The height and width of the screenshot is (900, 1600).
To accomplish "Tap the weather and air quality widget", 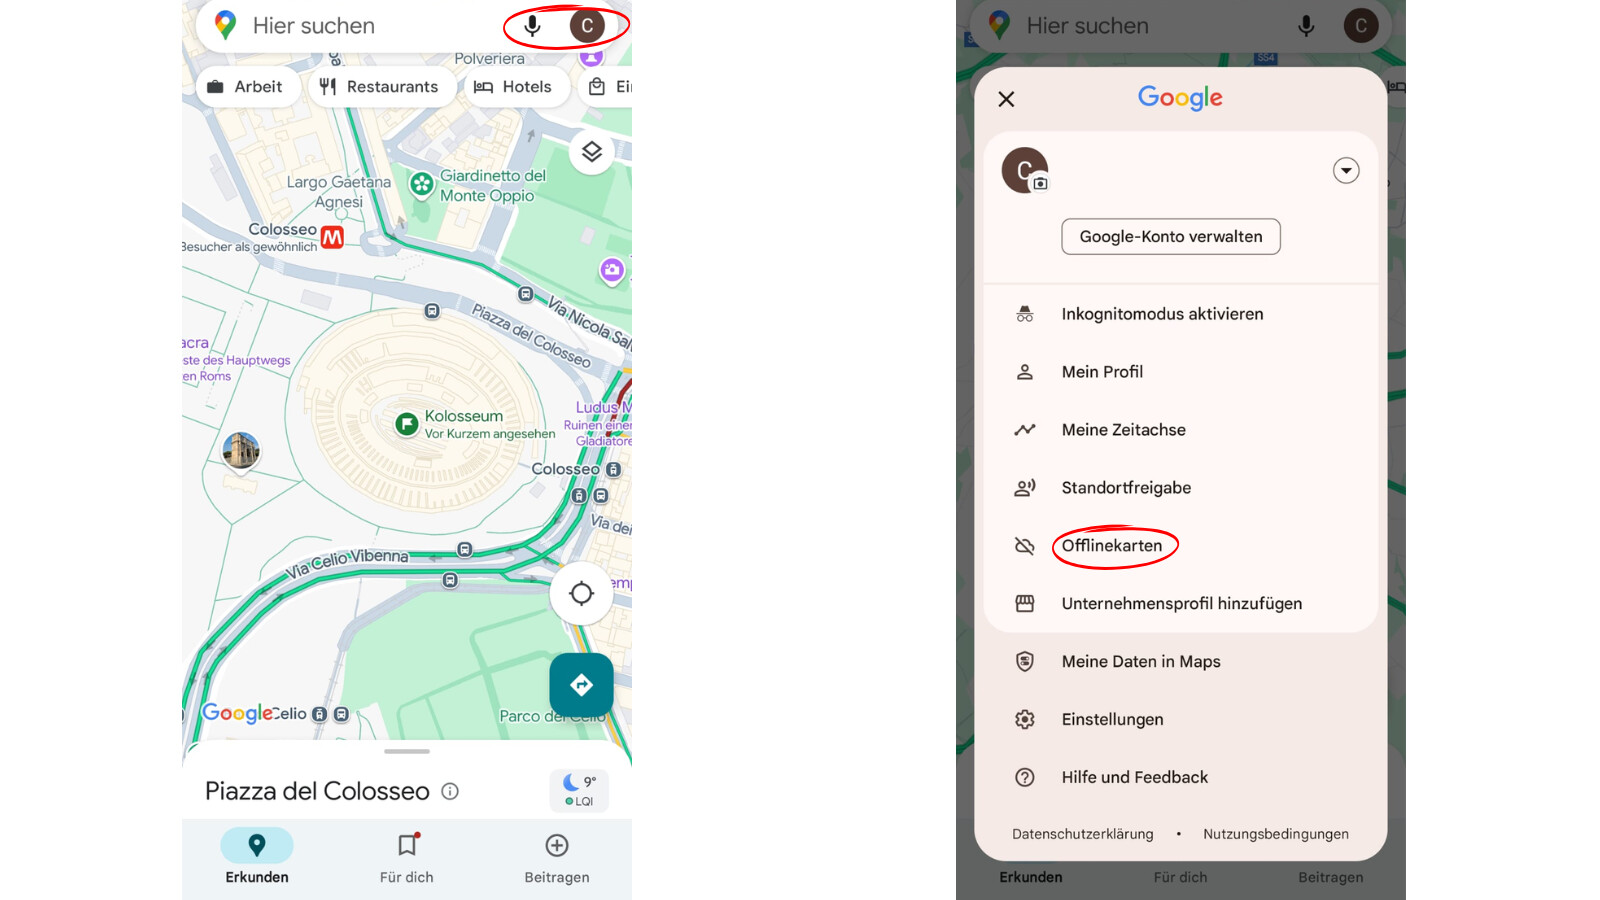I will click(580, 790).
